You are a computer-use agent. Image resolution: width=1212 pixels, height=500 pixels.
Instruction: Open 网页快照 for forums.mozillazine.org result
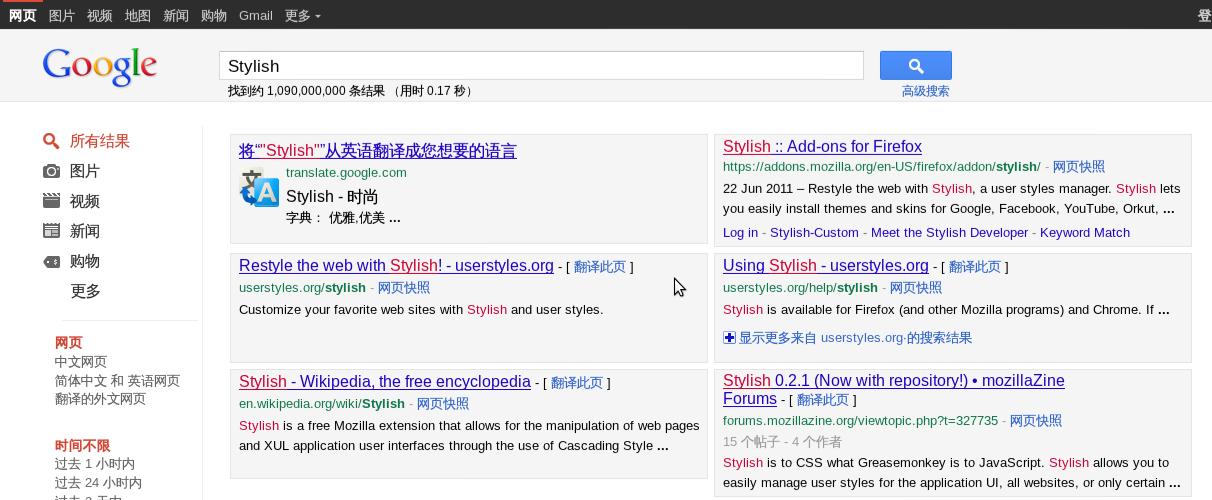click(1036, 421)
